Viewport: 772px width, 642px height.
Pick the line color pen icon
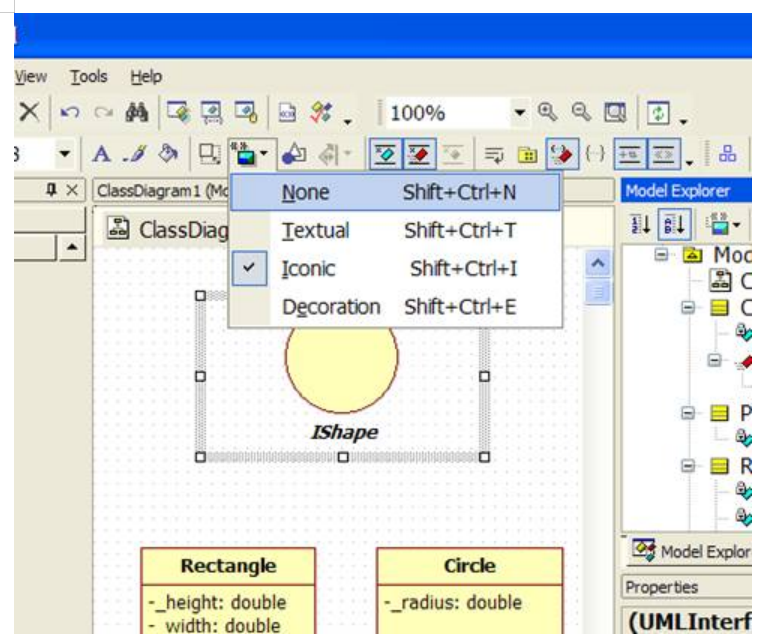(x=135, y=154)
